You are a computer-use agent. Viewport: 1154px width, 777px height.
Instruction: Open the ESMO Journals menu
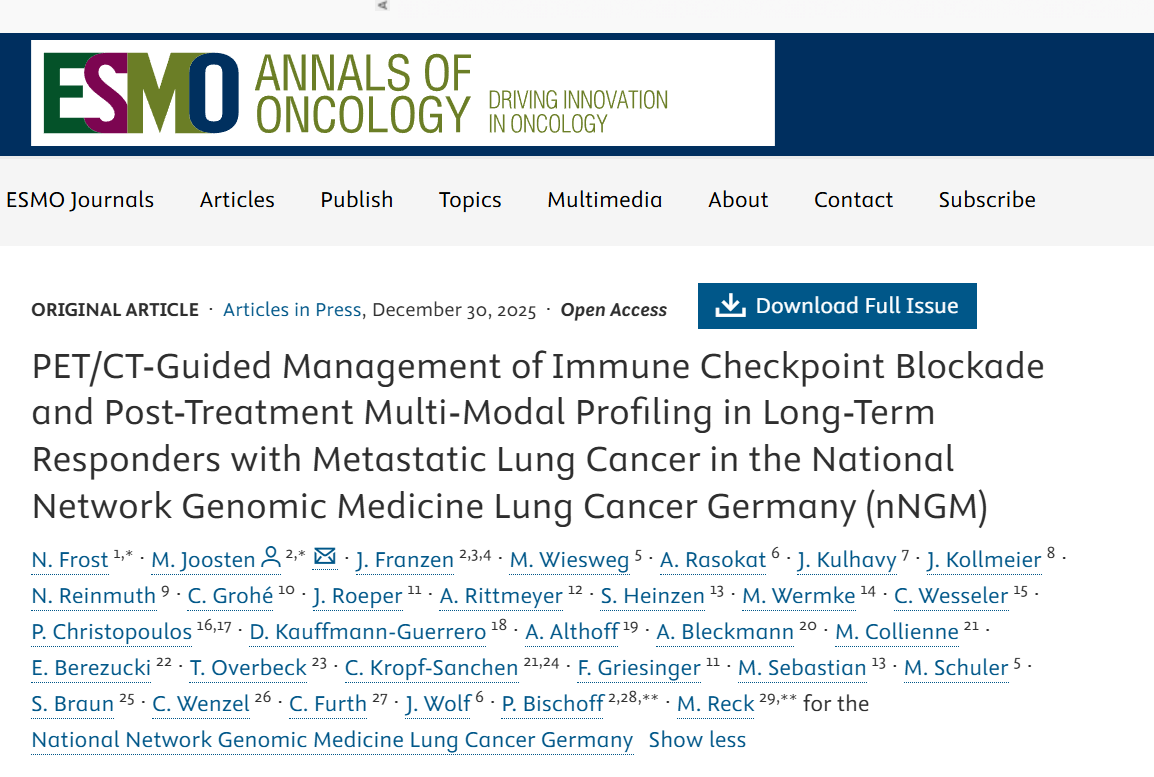click(x=80, y=200)
